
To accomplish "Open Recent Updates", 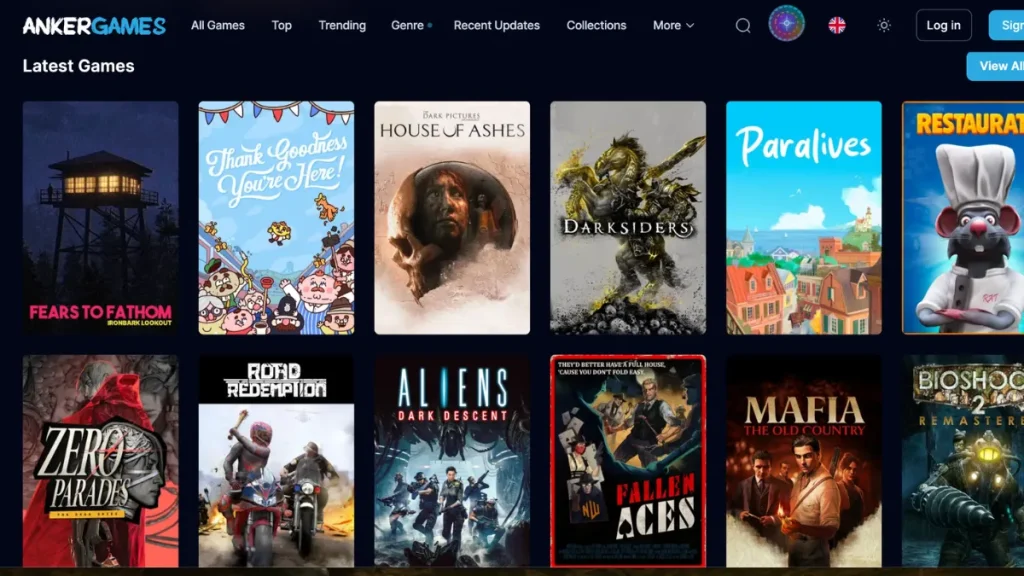I will [497, 25].
